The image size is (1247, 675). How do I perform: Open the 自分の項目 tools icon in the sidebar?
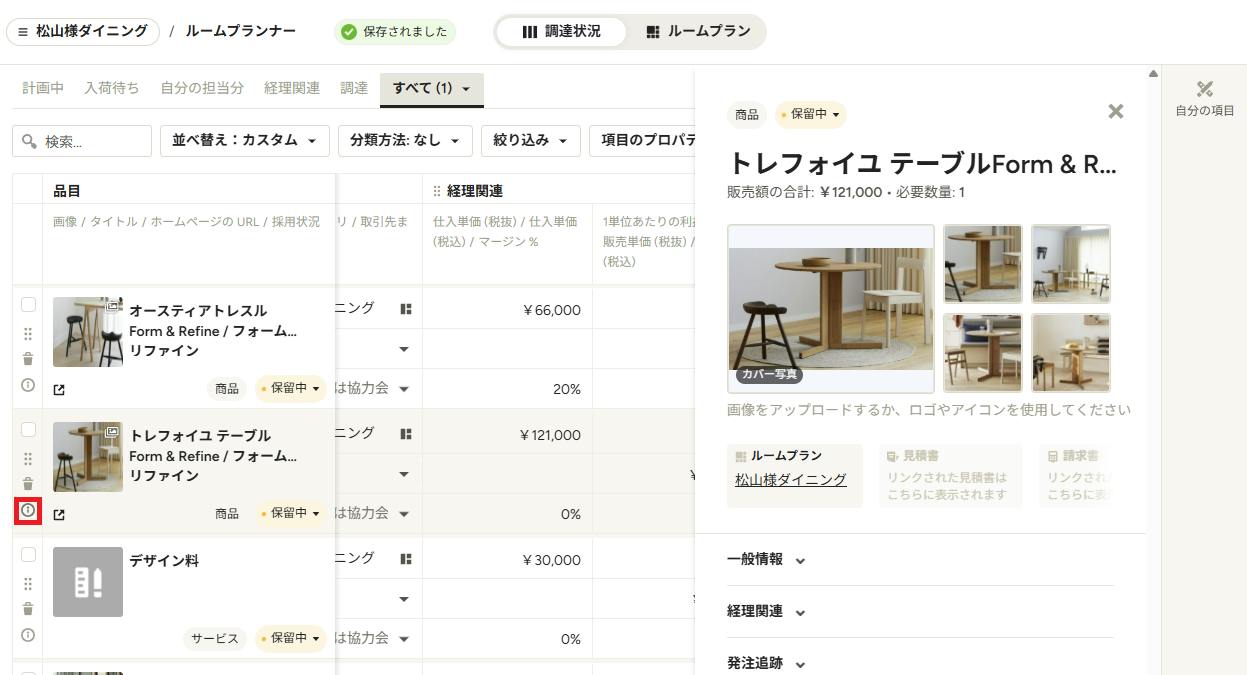pyautogui.click(x=1204, y=90)
